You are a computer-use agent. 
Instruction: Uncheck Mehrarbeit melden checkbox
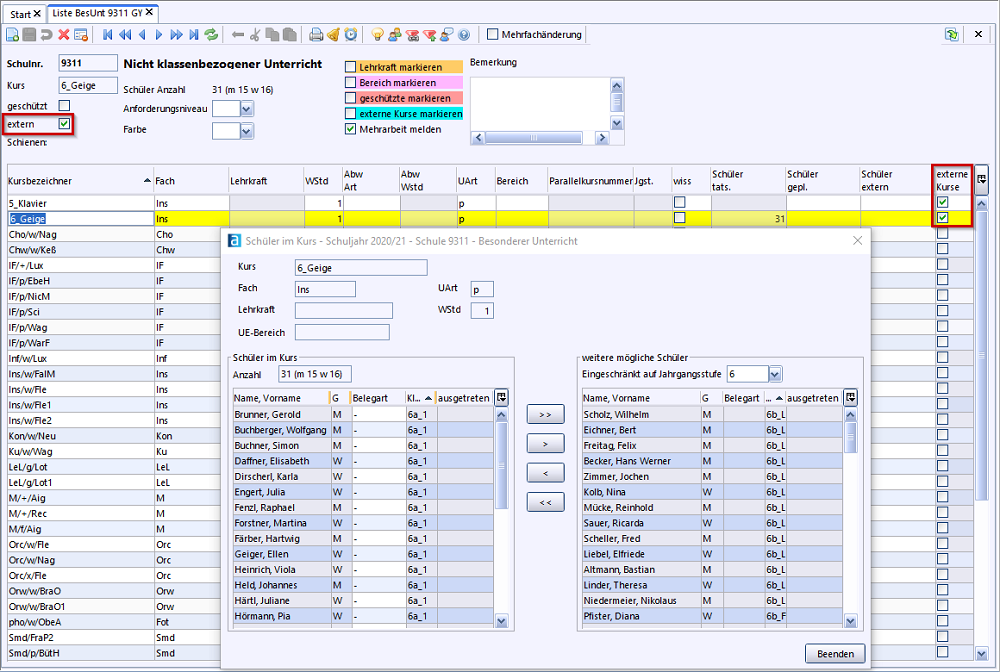point(350,129)
